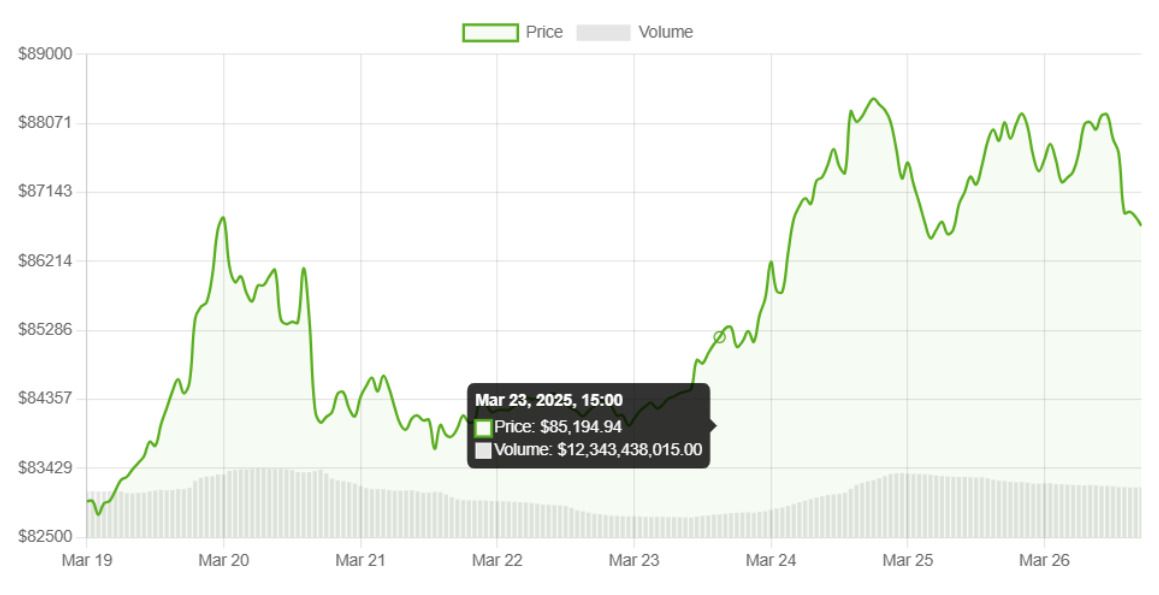Click the $89000 y-axis label
Viewport: 1159px width, 595px height.
pos(45,54)
